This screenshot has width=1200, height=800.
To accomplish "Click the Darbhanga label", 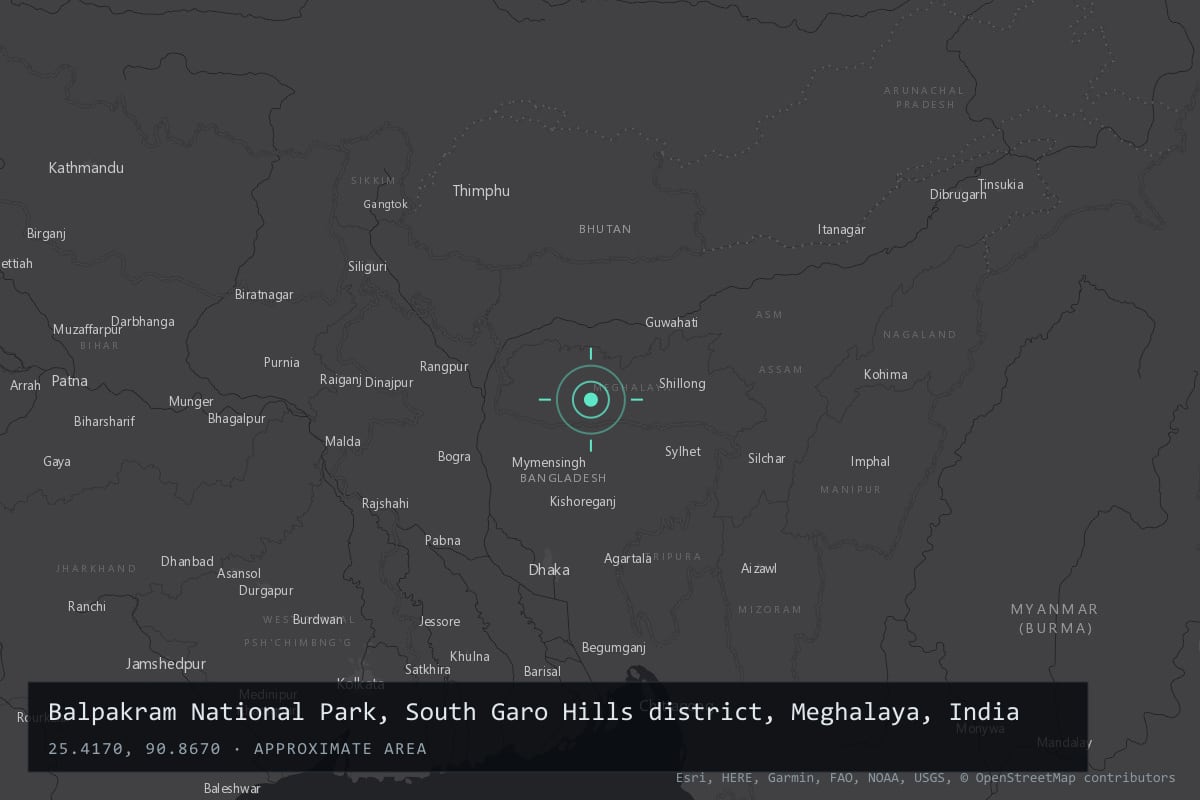I will (143, 322).
